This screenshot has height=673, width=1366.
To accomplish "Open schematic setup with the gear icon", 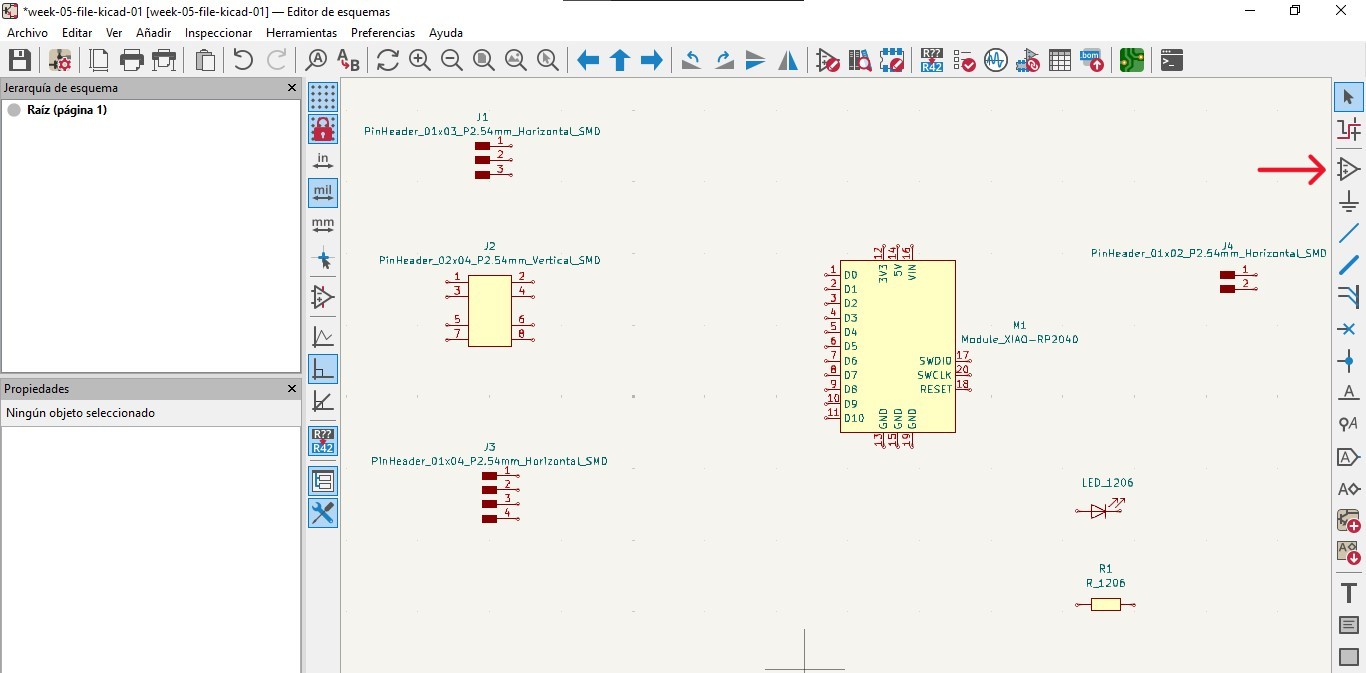I will pos(60,60).
